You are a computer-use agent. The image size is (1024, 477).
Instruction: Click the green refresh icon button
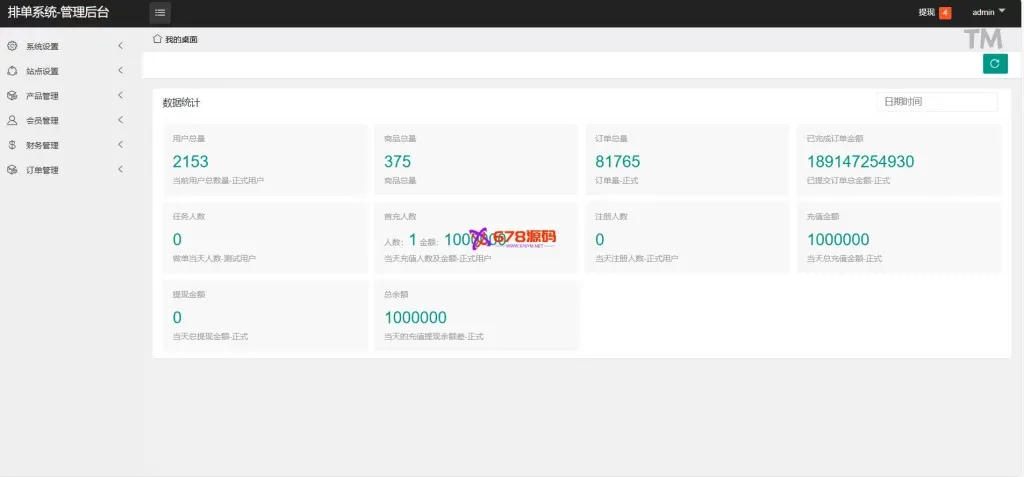[994, 64]
